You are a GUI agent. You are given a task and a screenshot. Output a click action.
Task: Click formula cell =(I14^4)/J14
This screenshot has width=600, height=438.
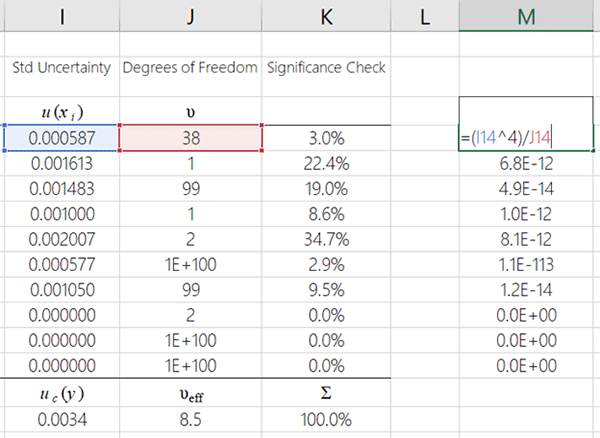coord(526,138)
